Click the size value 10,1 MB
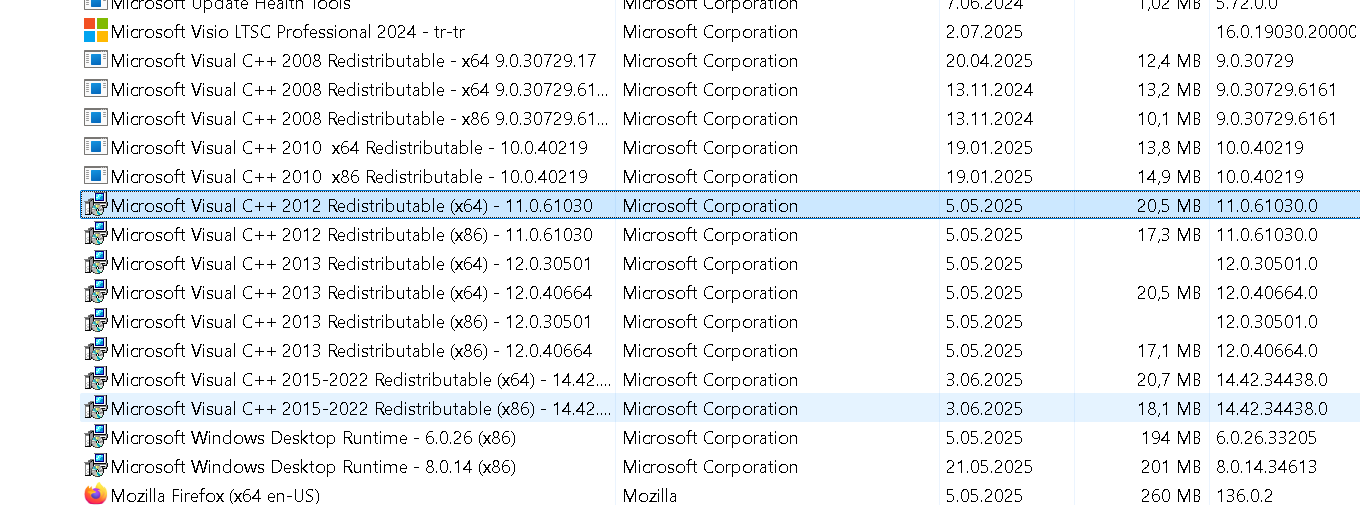1360x505 pixels. coord(1169,119)
